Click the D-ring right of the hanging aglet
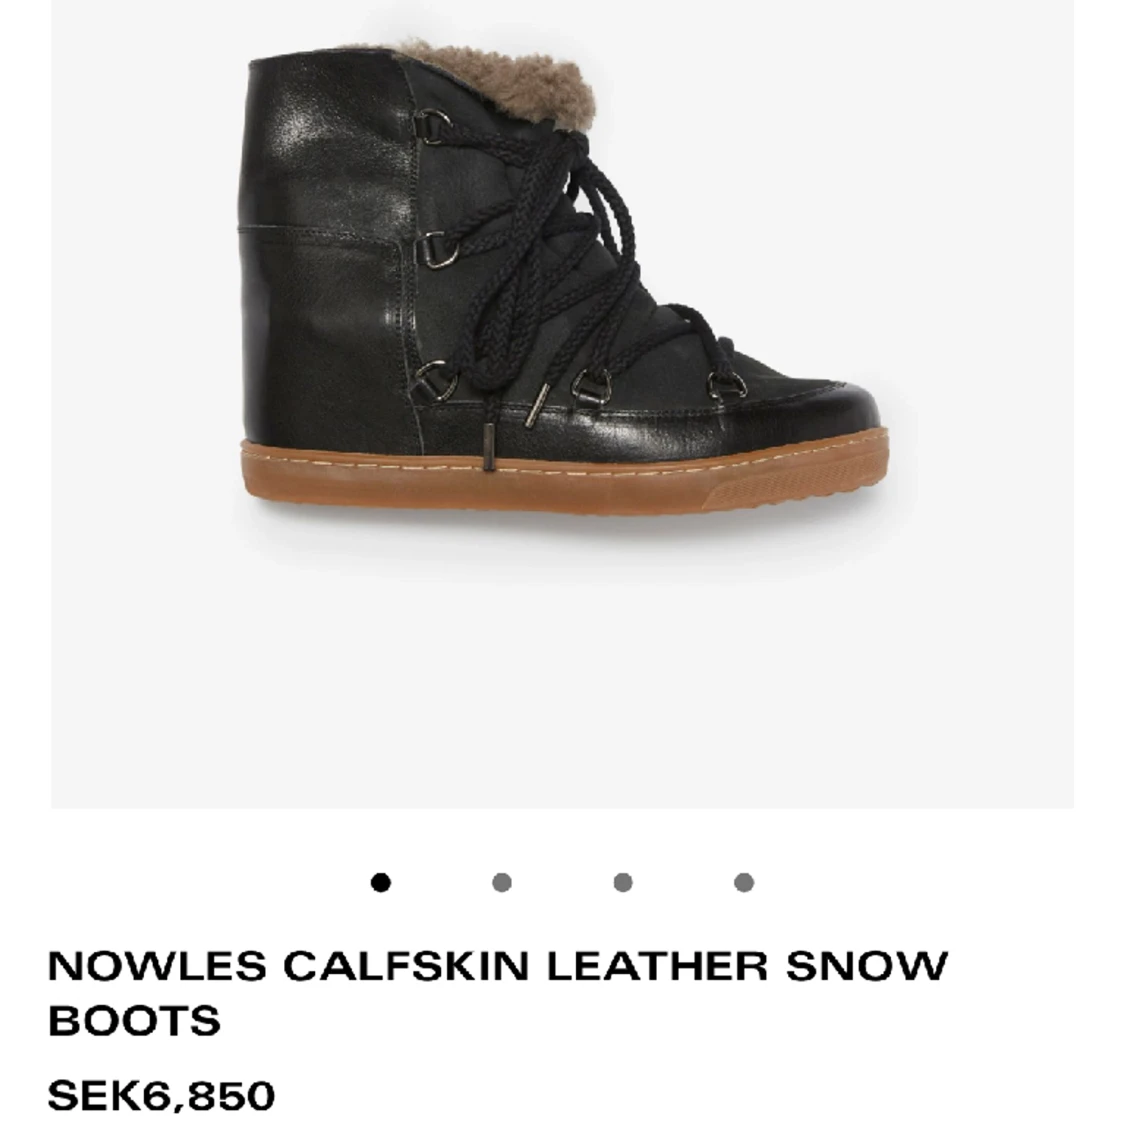 (x=590, y=386)
